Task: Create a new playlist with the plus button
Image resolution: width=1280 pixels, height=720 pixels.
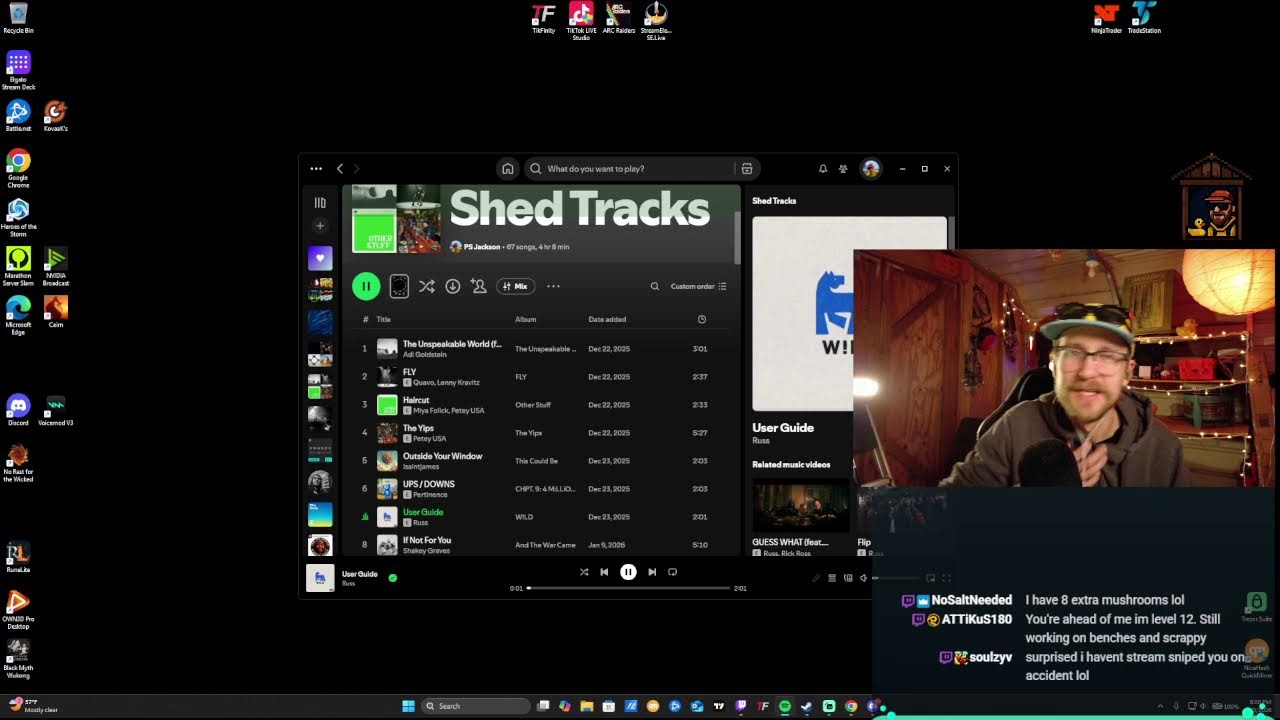Action: pyautogui.click(x=320, y=226)
